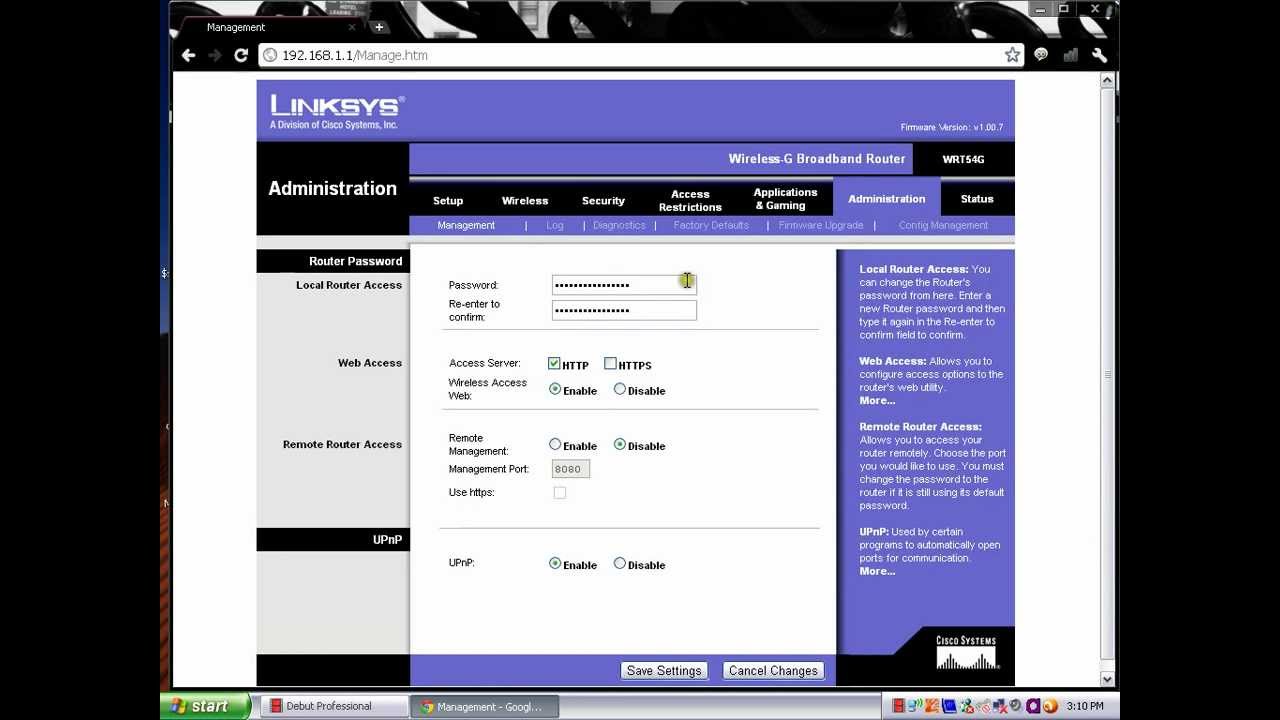
Task: Enable UPnP
Action: (555, 564)
